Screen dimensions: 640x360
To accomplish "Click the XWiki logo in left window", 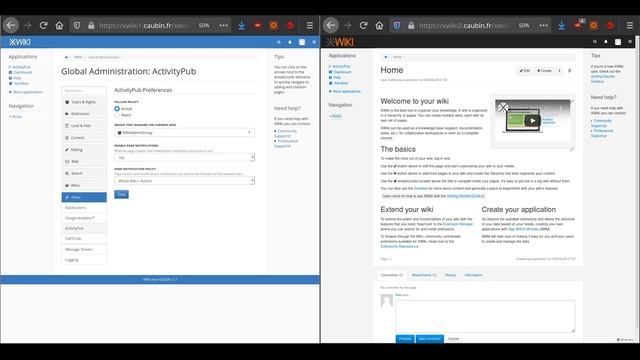I will pyautogui.click(x=20, y=42).
